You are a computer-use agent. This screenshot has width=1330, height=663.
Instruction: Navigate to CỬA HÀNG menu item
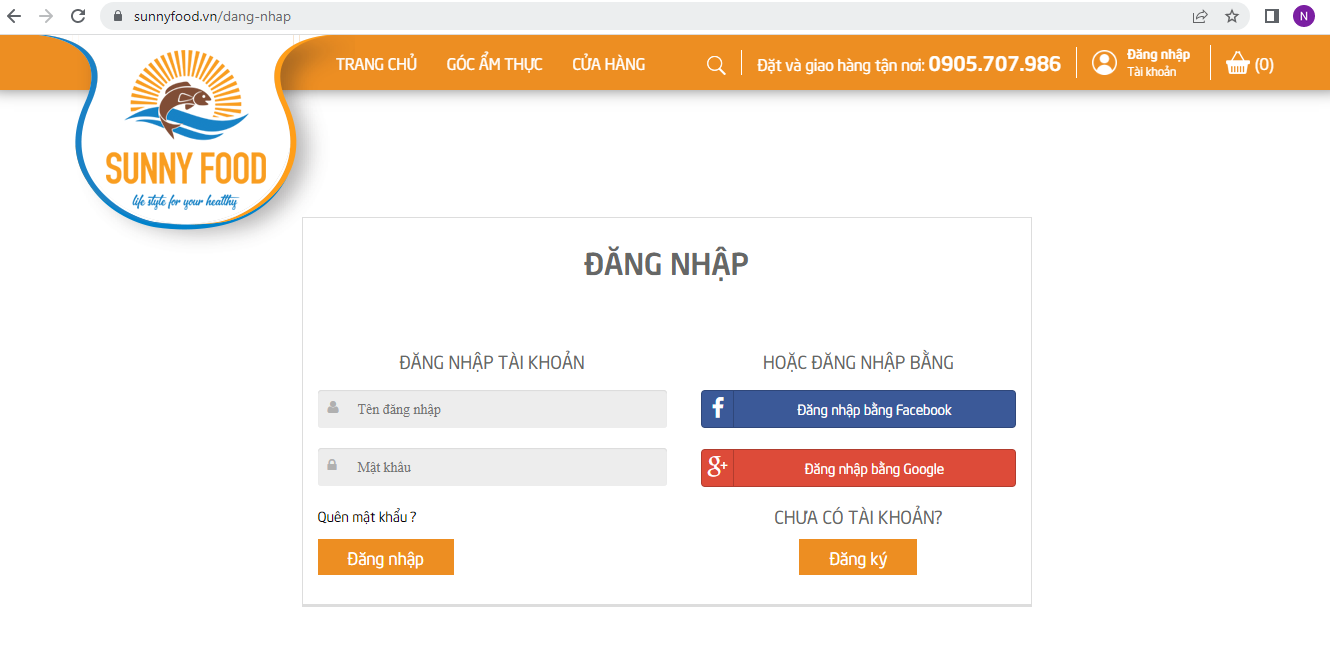coord(608,64)
